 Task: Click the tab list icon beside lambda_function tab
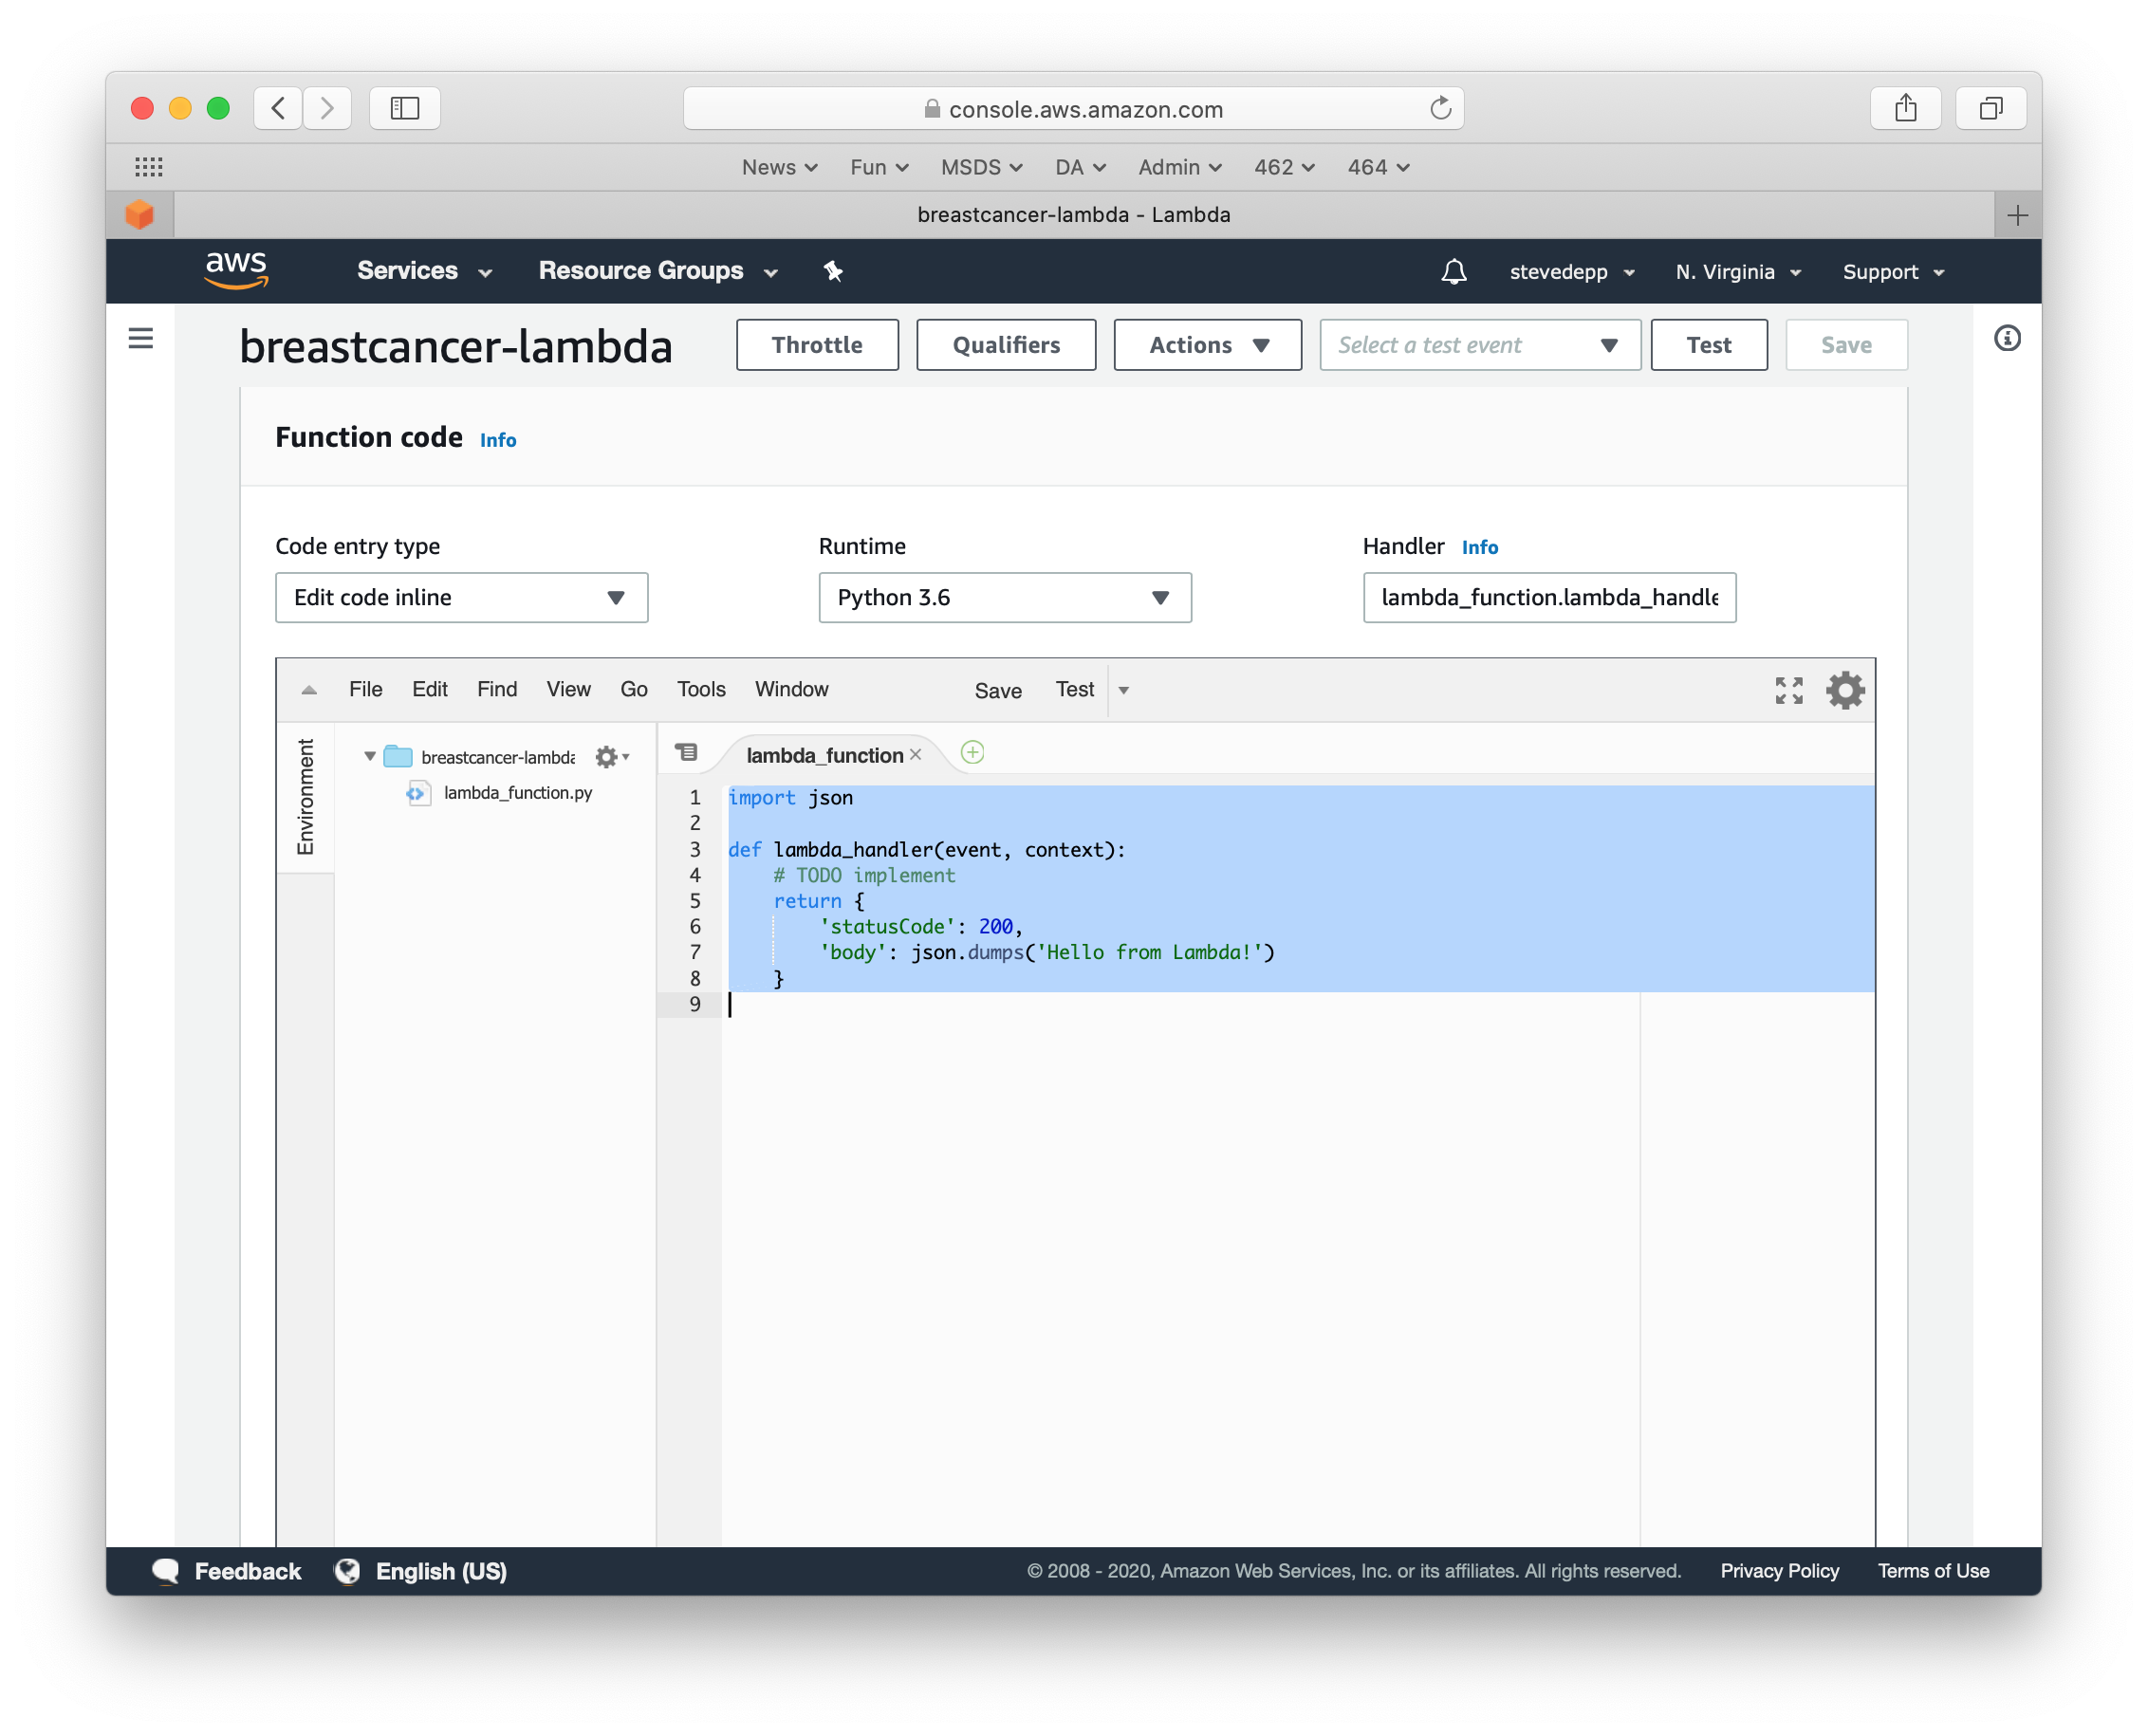(x=686, y=752)
